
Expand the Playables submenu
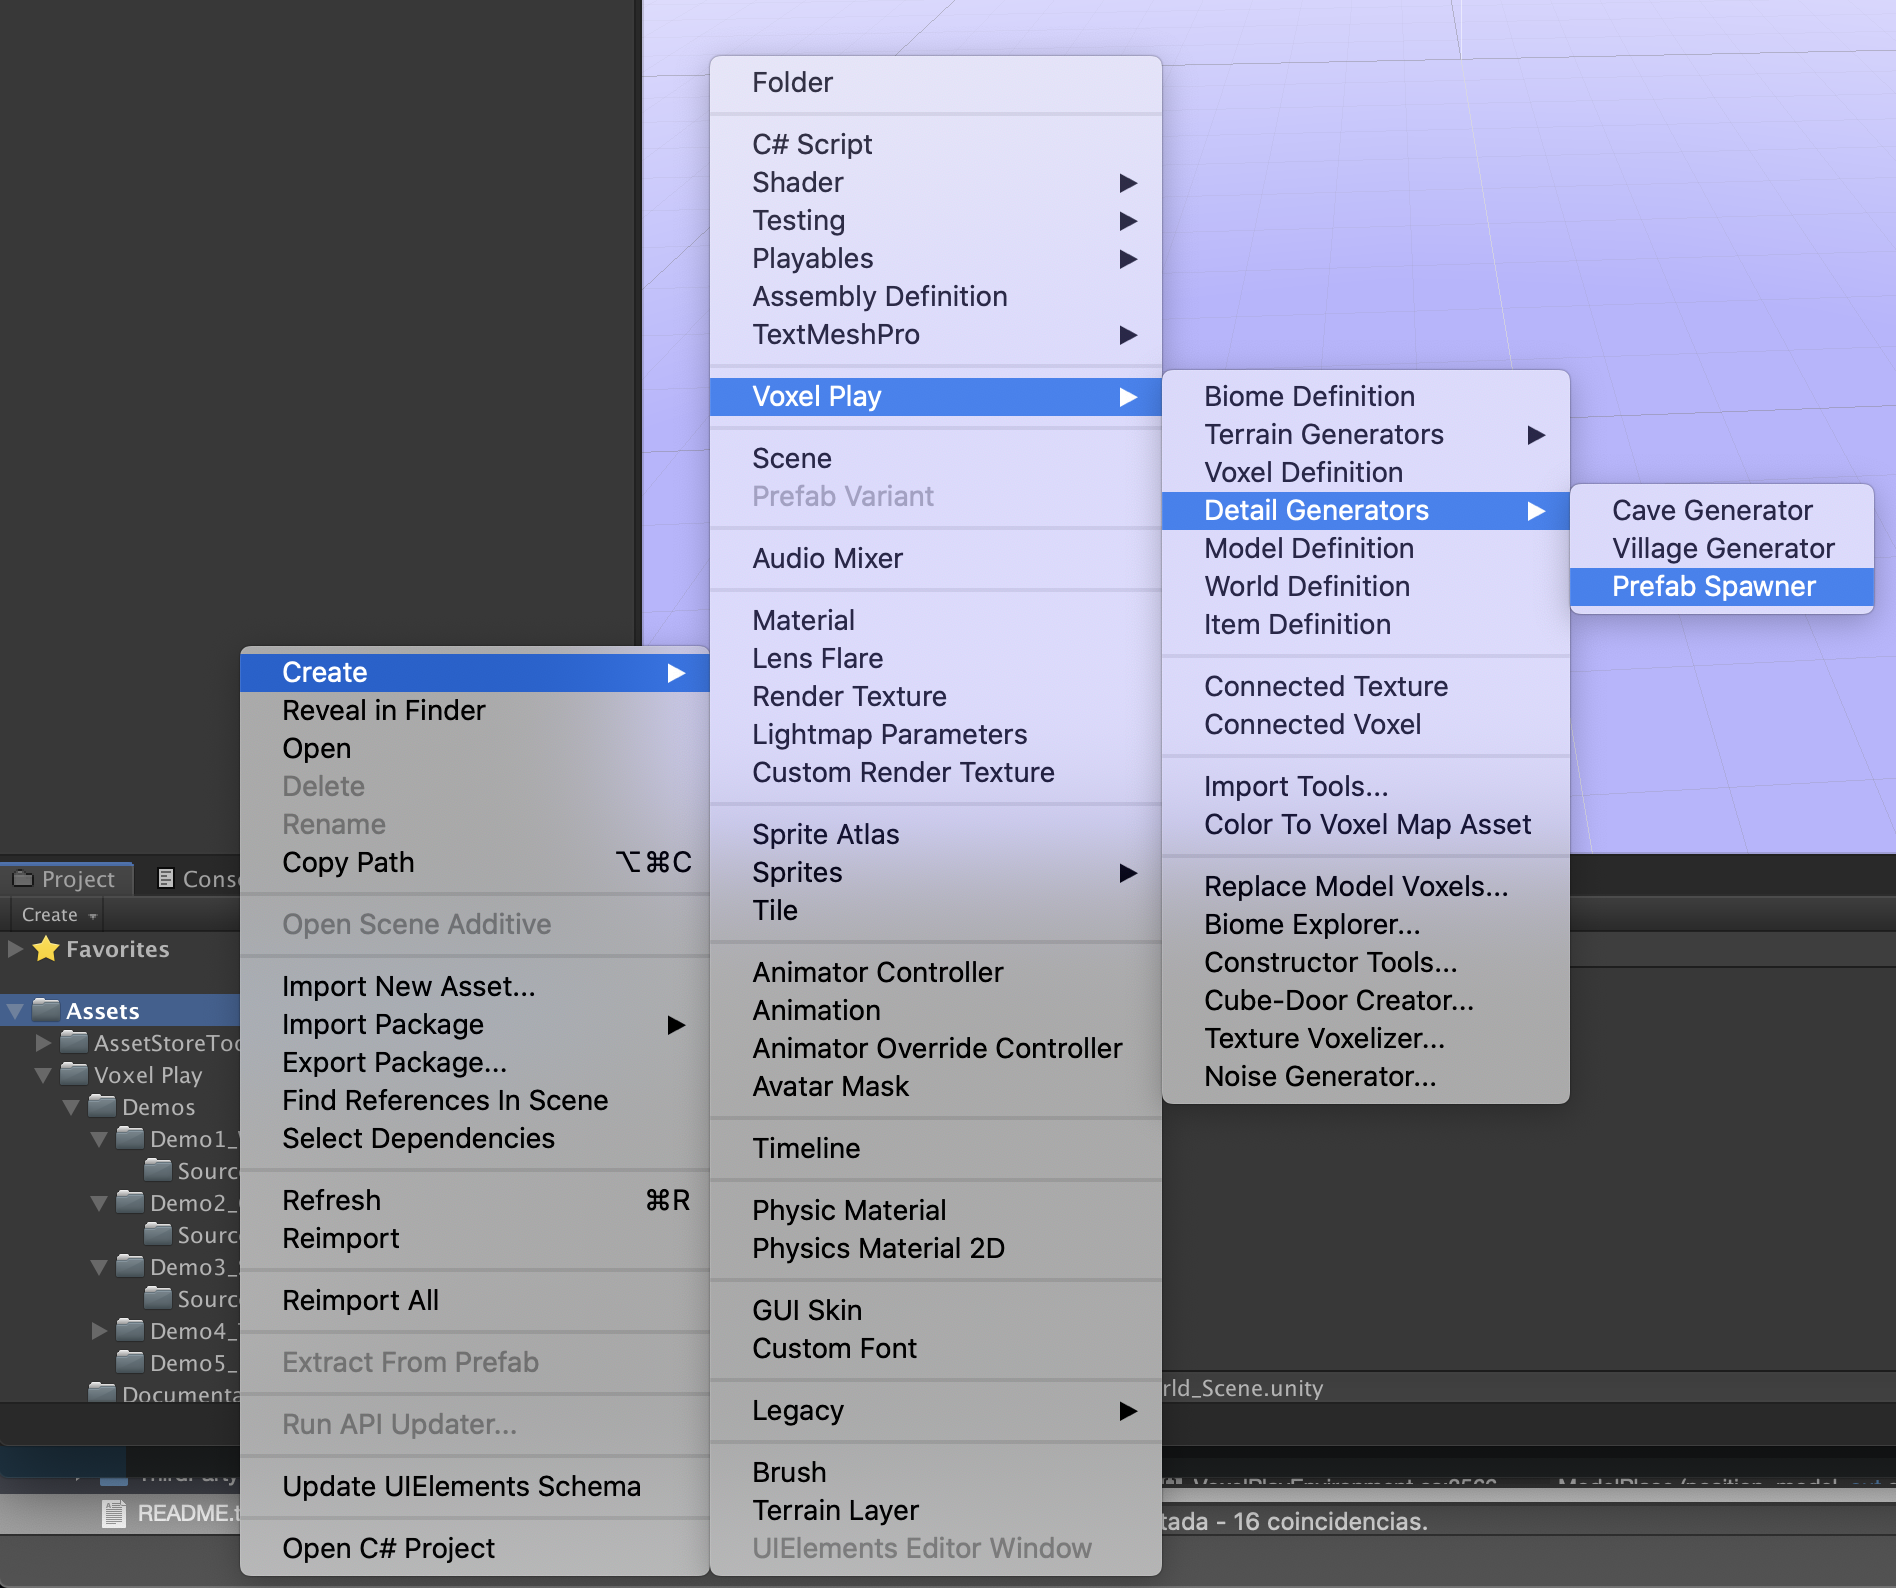(935, 259)
